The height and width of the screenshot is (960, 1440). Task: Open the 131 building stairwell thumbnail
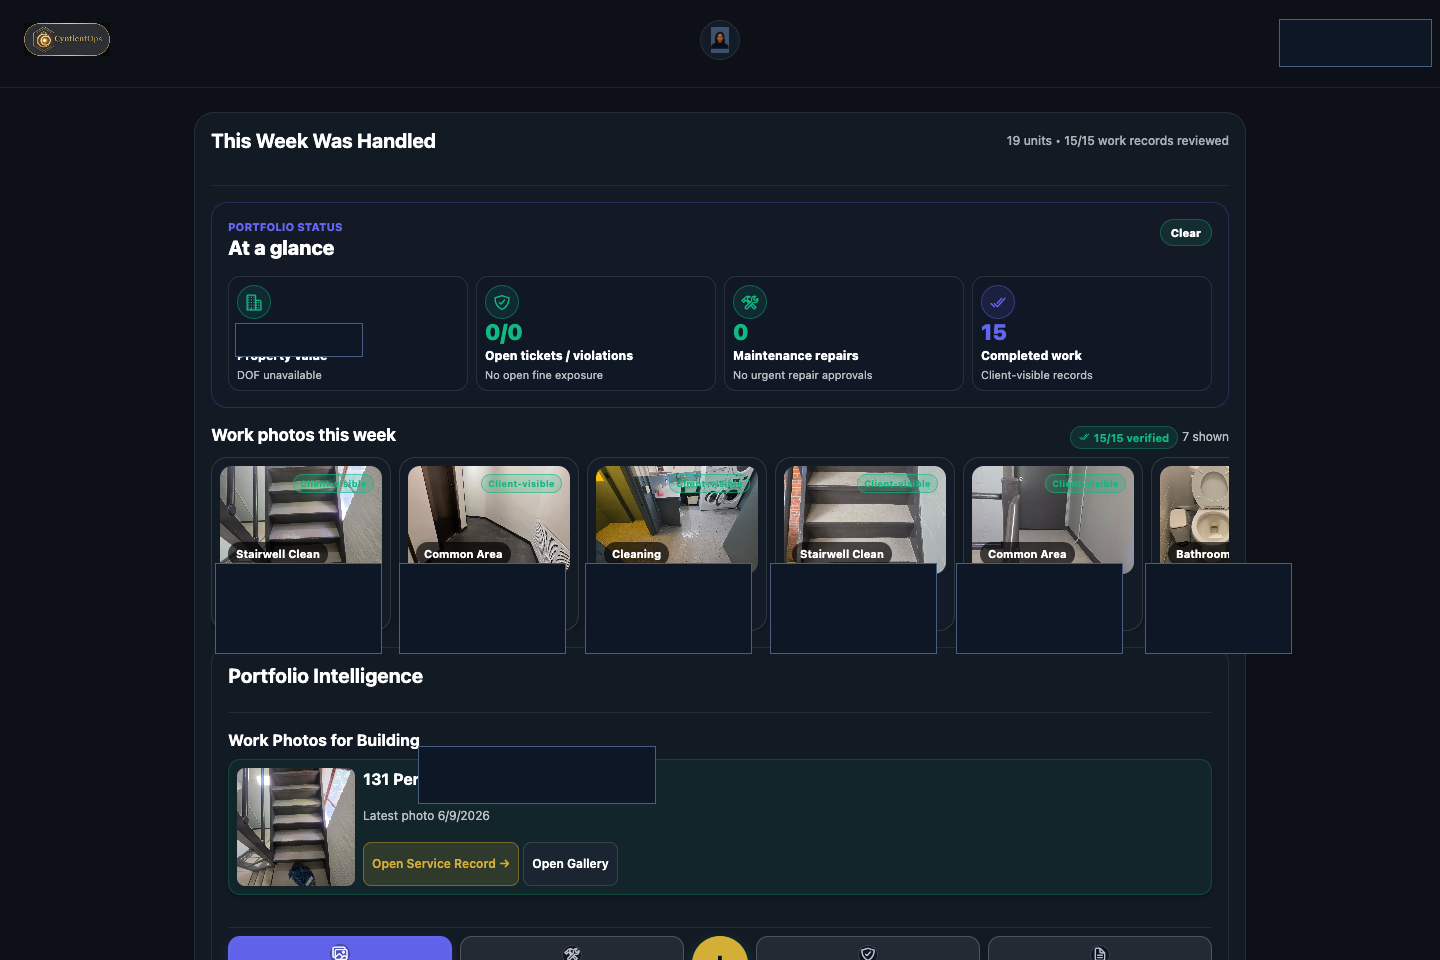click(x=296, y=827)
